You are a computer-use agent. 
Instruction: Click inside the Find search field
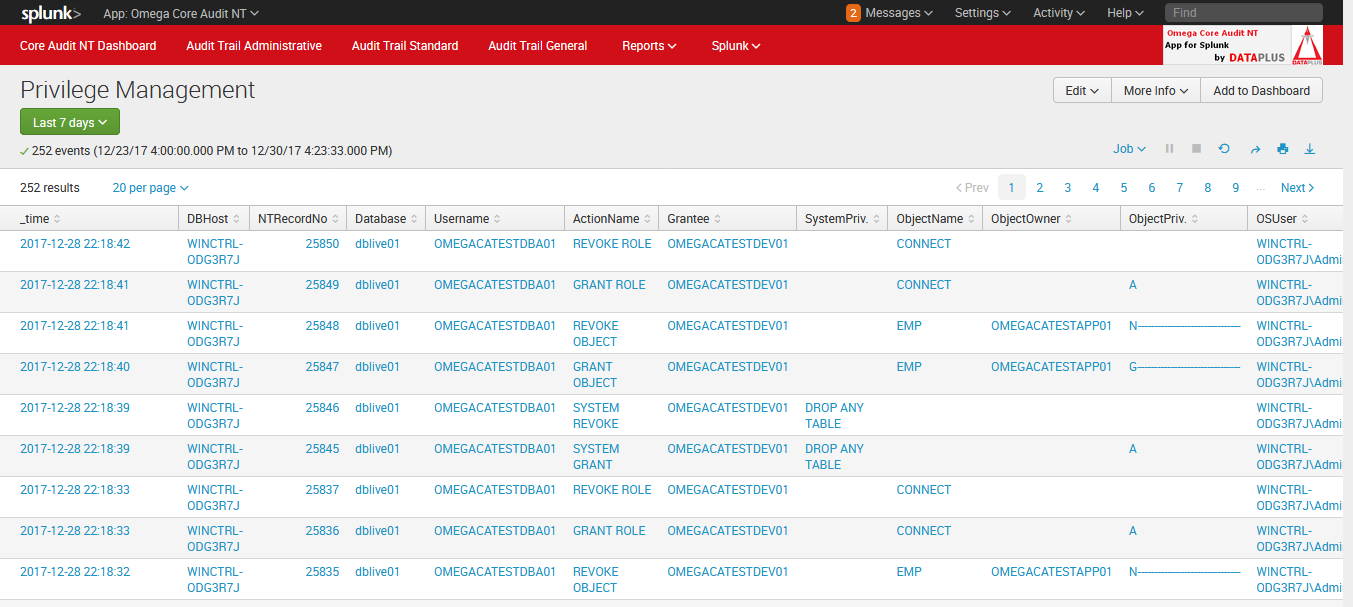[1243, 13]
